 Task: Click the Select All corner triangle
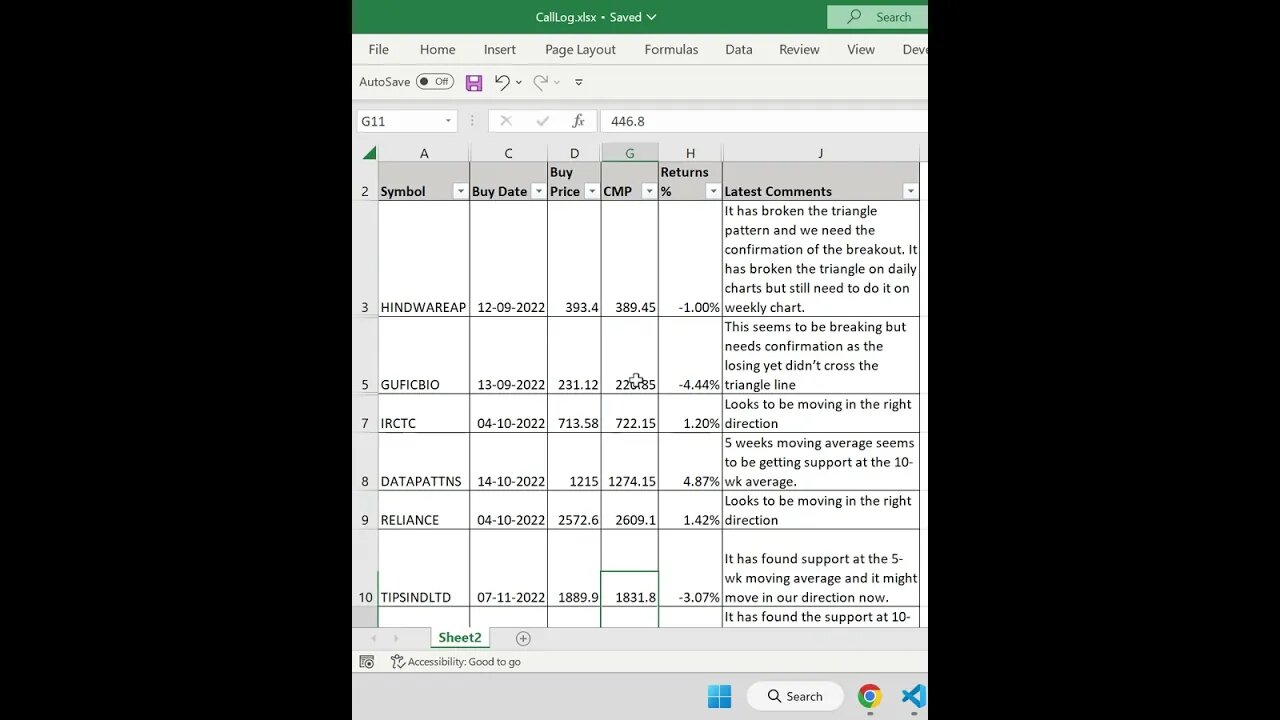point(369,153)
